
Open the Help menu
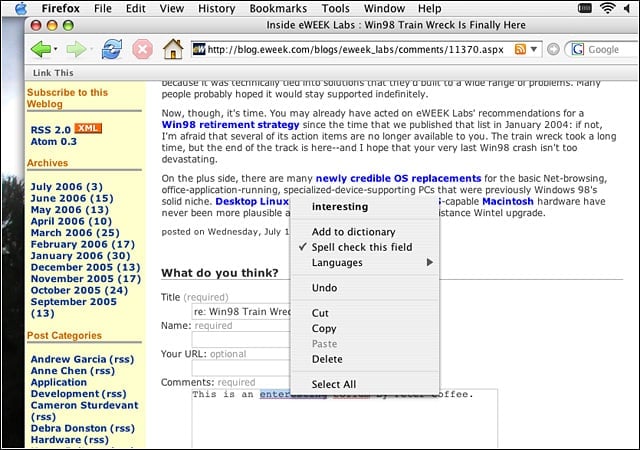429,8
